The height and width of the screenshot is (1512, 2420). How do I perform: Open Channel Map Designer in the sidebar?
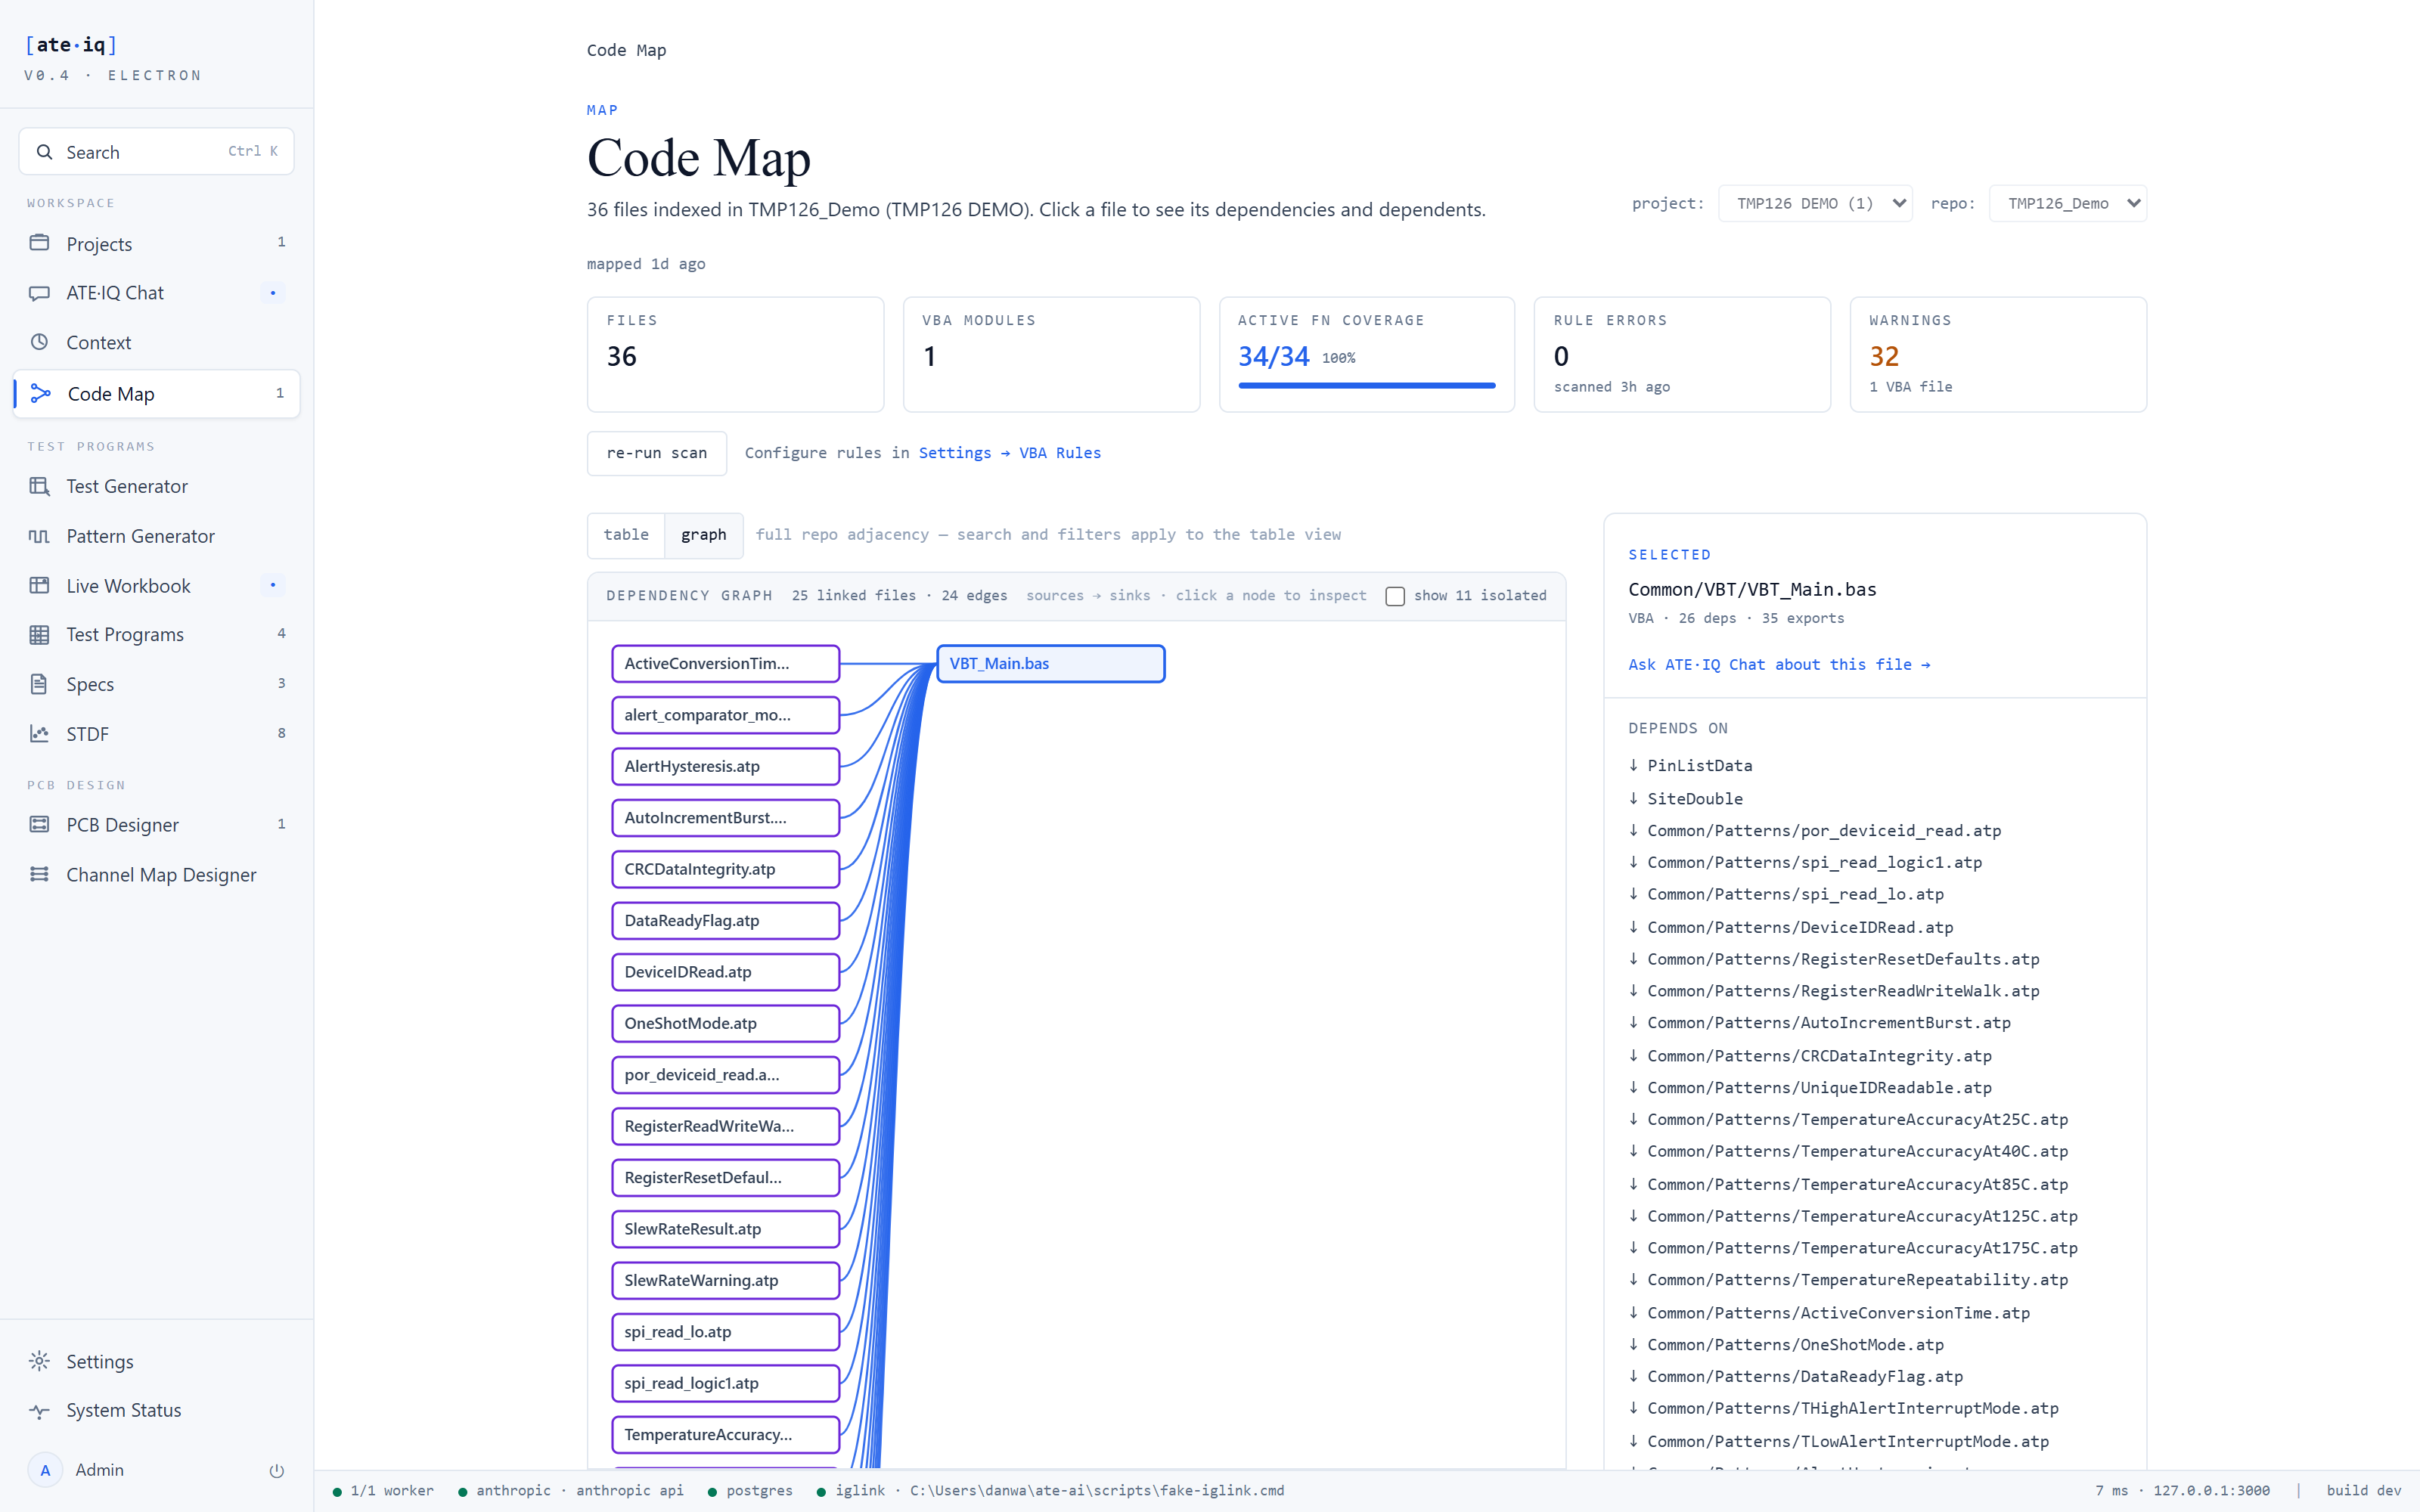click(157, 874)
